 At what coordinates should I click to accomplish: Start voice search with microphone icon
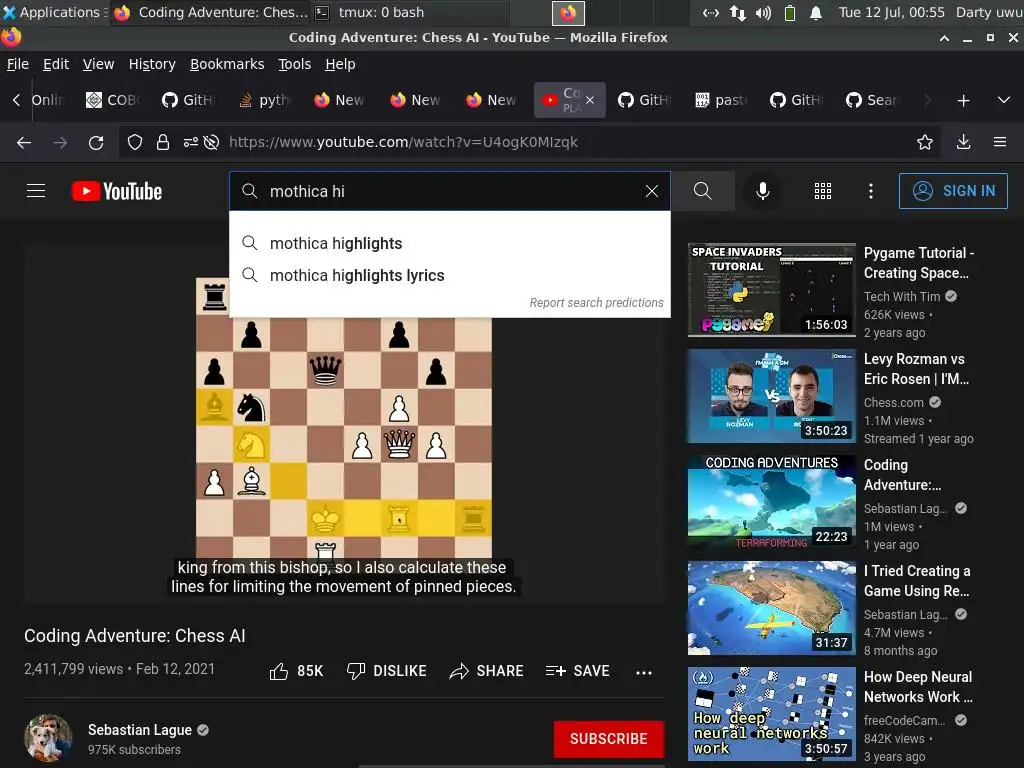click(762, 191)
